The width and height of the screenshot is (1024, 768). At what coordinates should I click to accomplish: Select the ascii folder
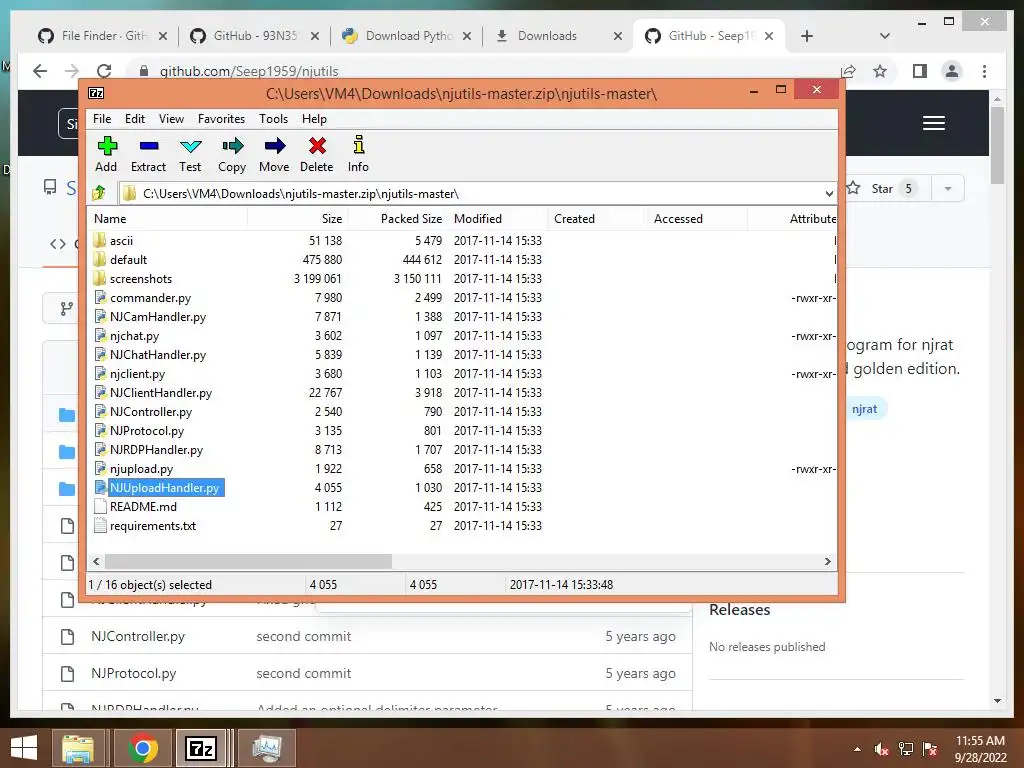121,241
